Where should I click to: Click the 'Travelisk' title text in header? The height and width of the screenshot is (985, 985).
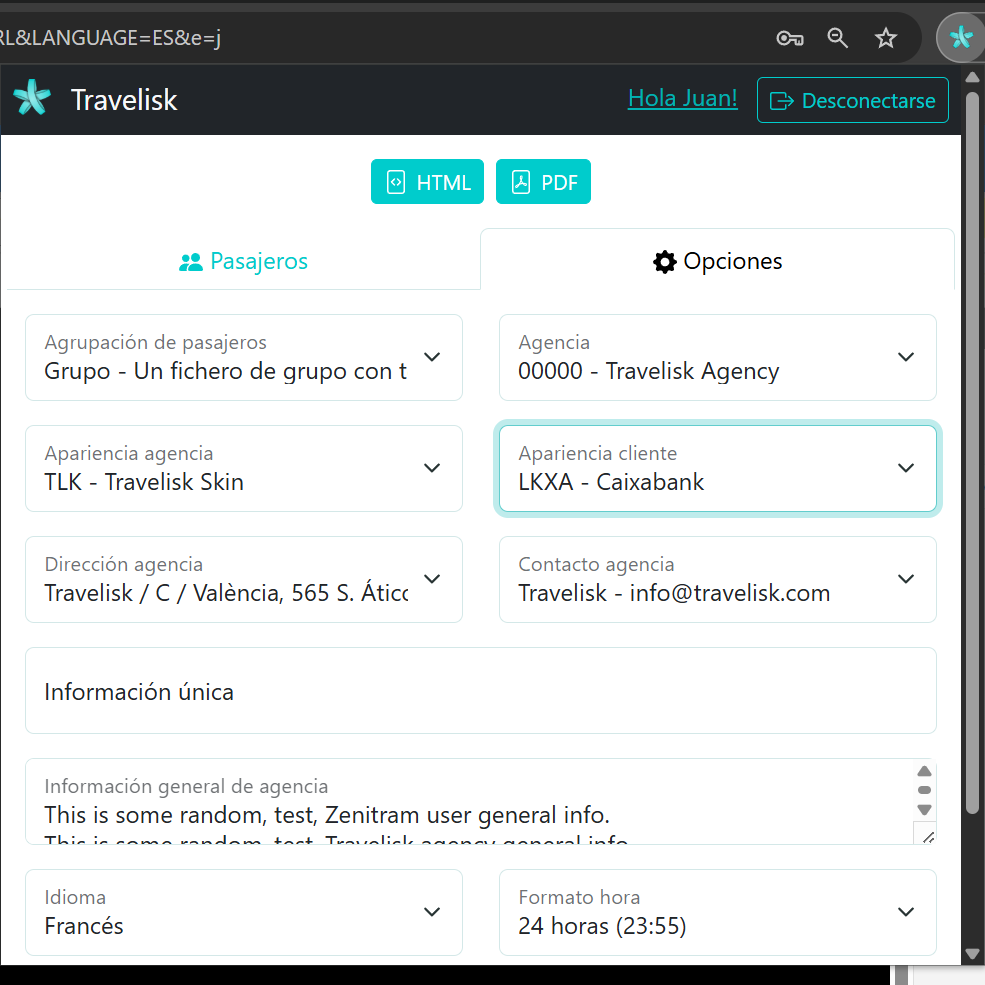click(x=124, y=100)
